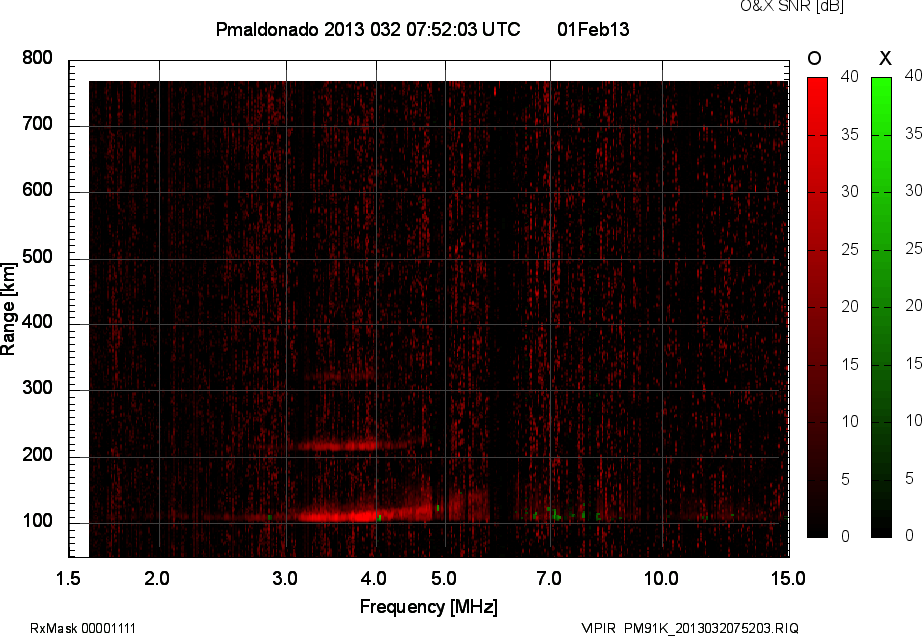Viewport: 922px width, 636px height.
Task: Click the 700 range tick label
Action: pos(37,124)
